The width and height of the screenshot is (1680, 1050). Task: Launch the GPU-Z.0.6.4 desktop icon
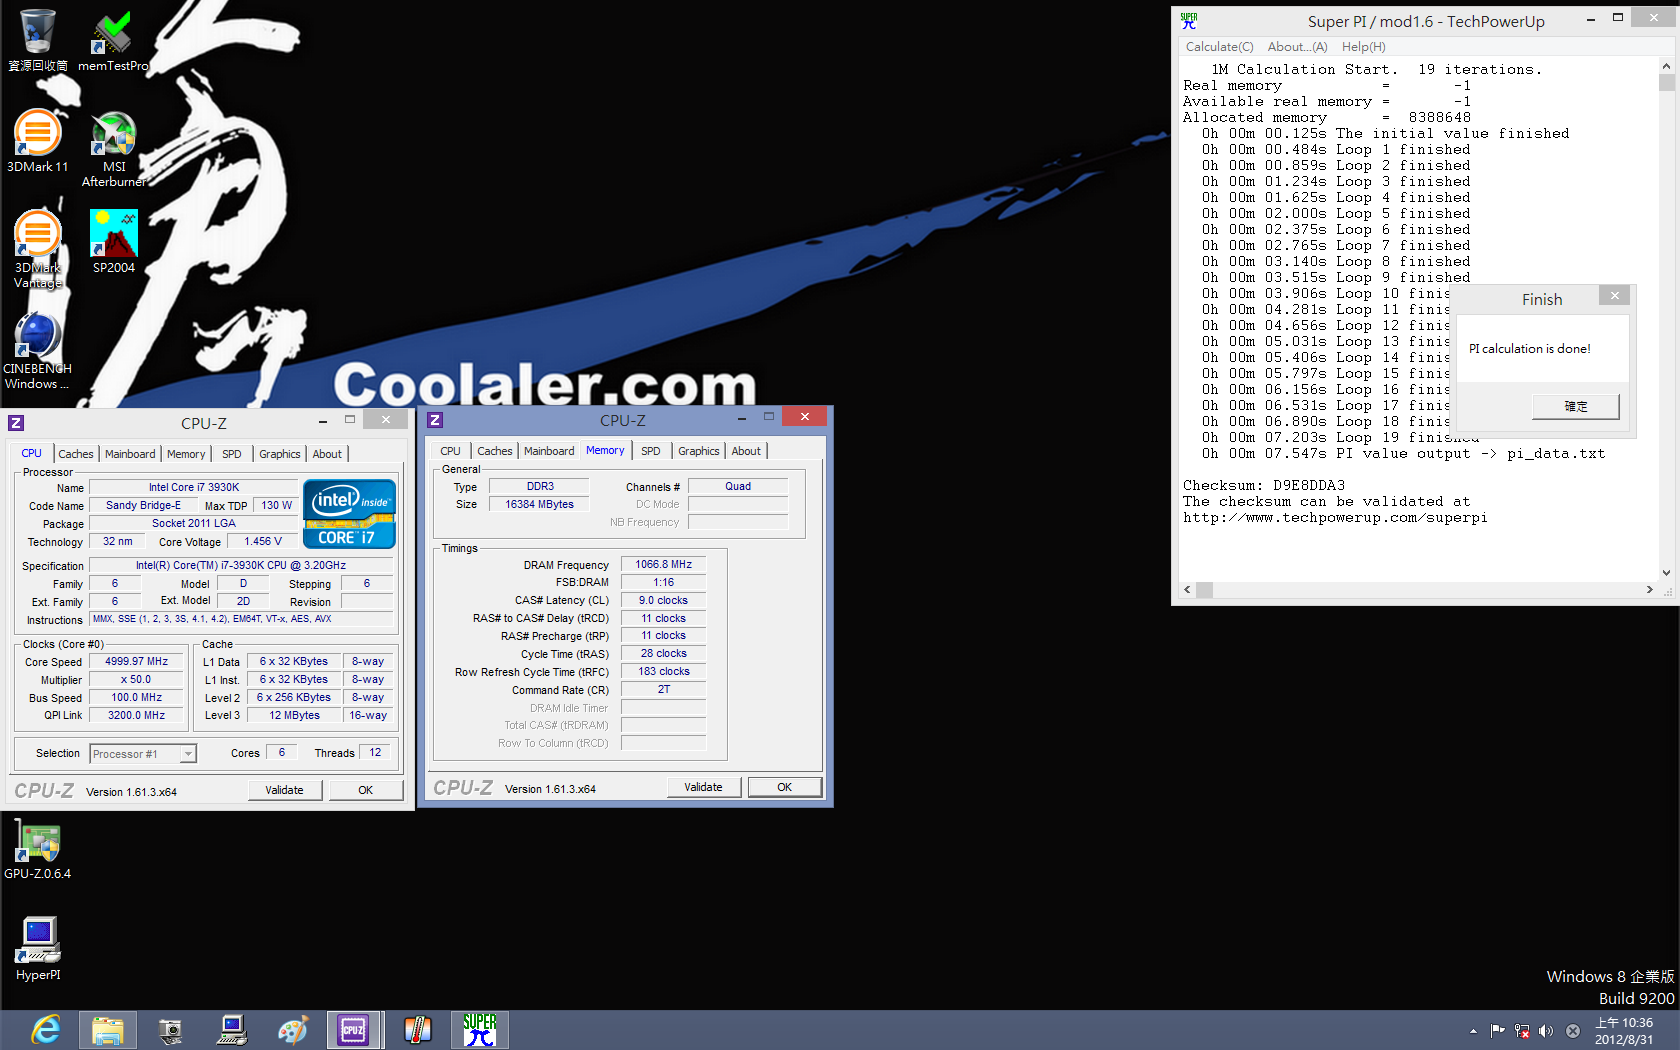tap(37, 850)
